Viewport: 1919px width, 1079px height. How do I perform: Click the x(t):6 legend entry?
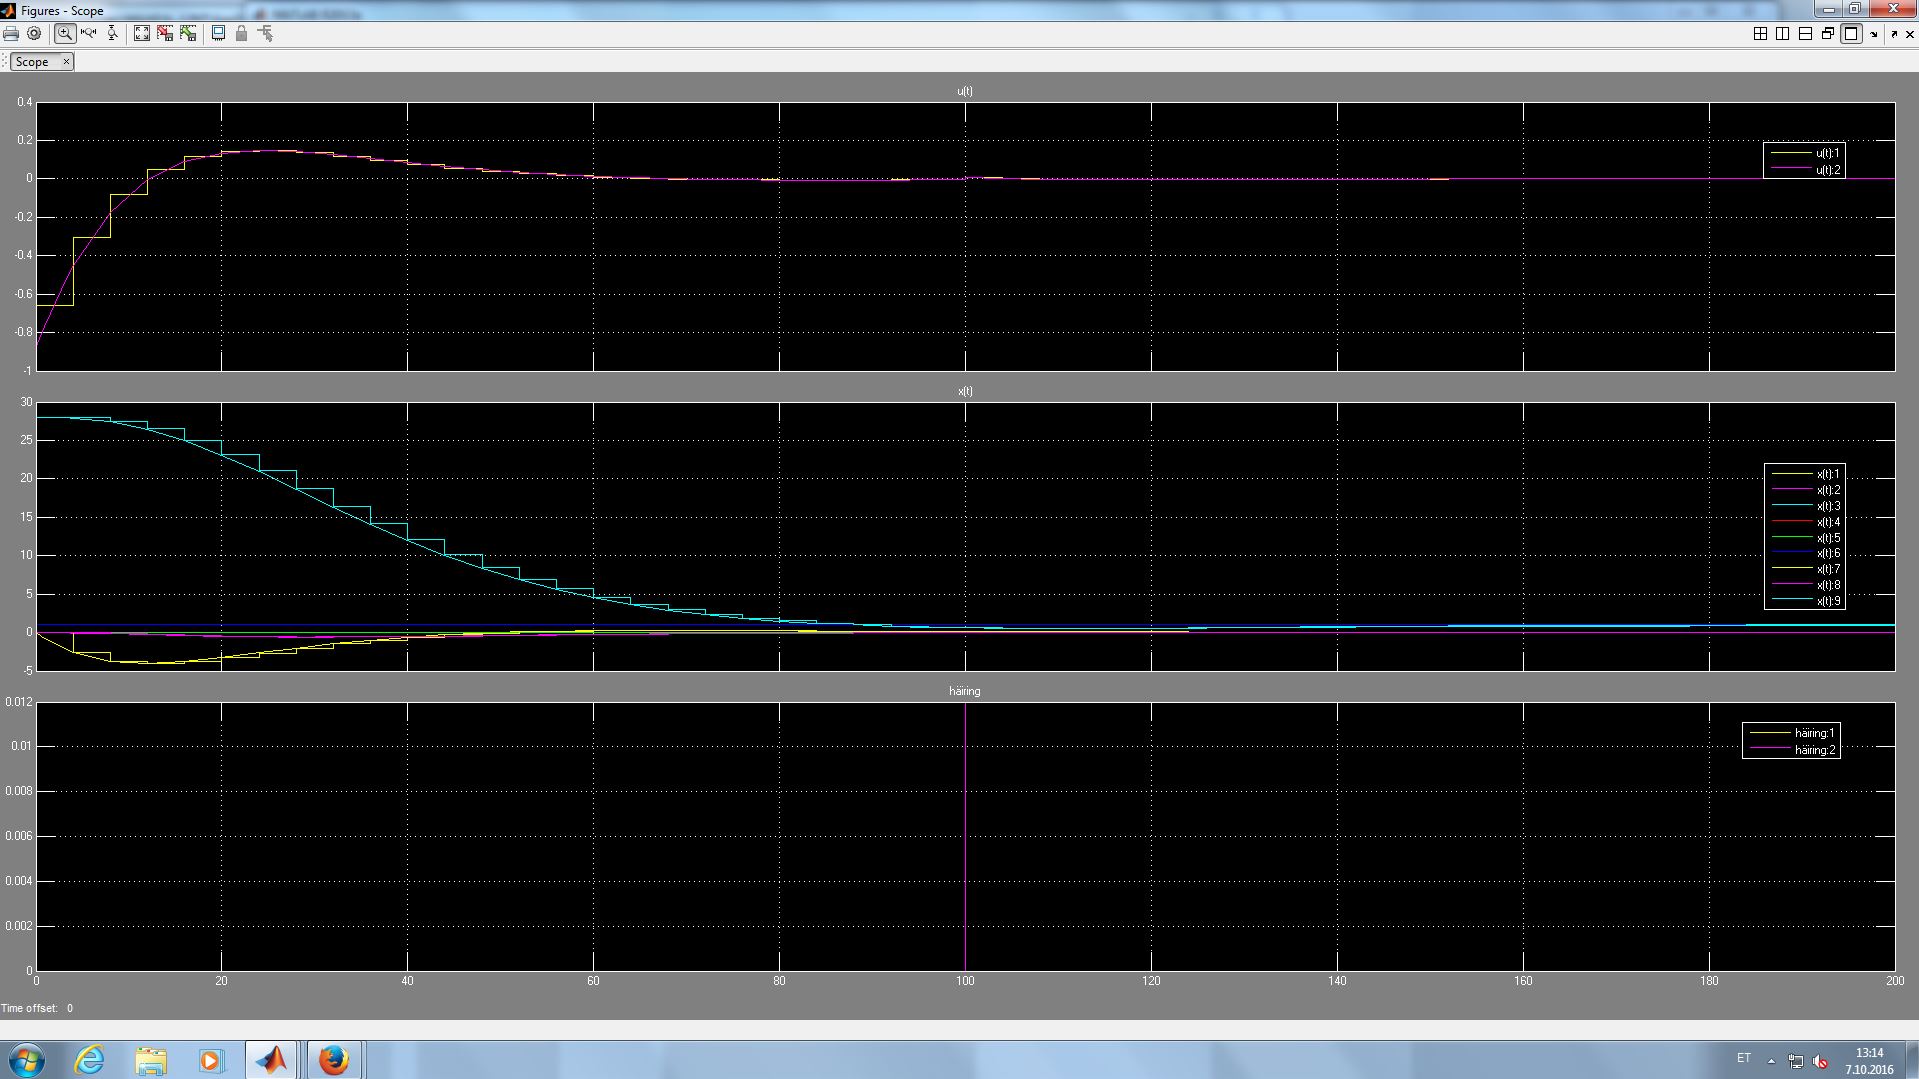tap(1804, 553)
